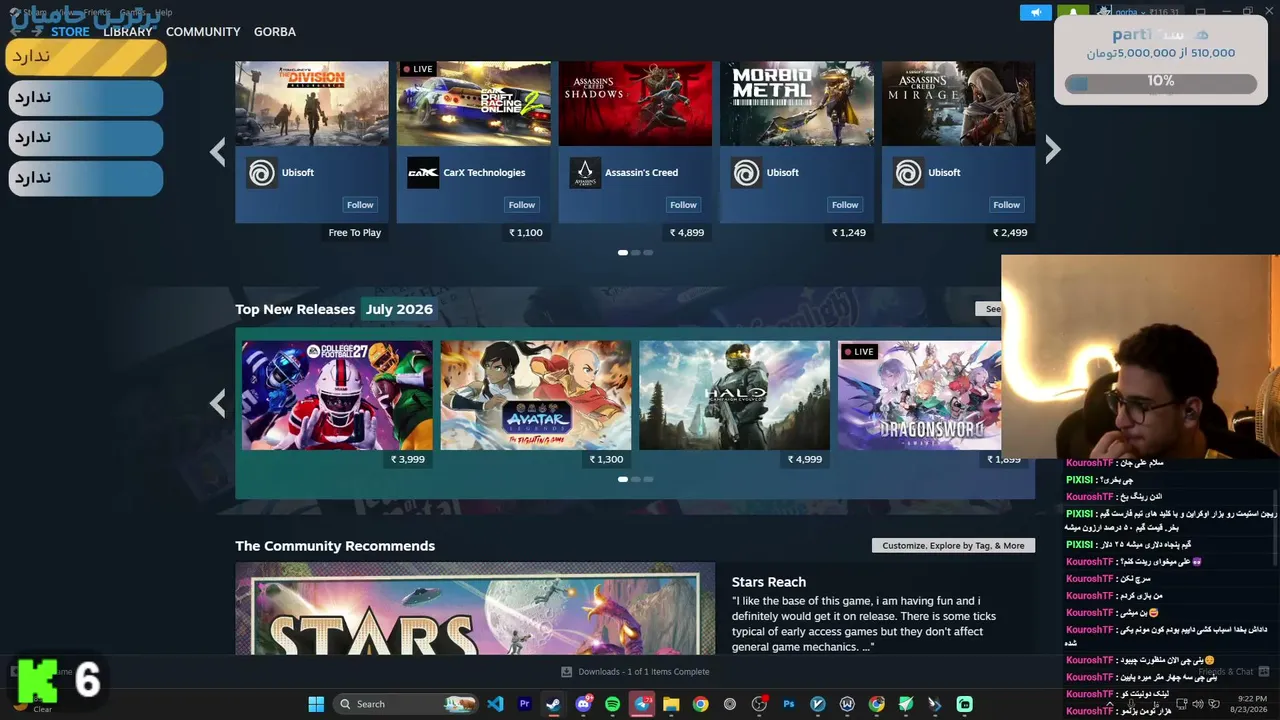Click the Ubisoft logo under The Division

tap(262, 173)
